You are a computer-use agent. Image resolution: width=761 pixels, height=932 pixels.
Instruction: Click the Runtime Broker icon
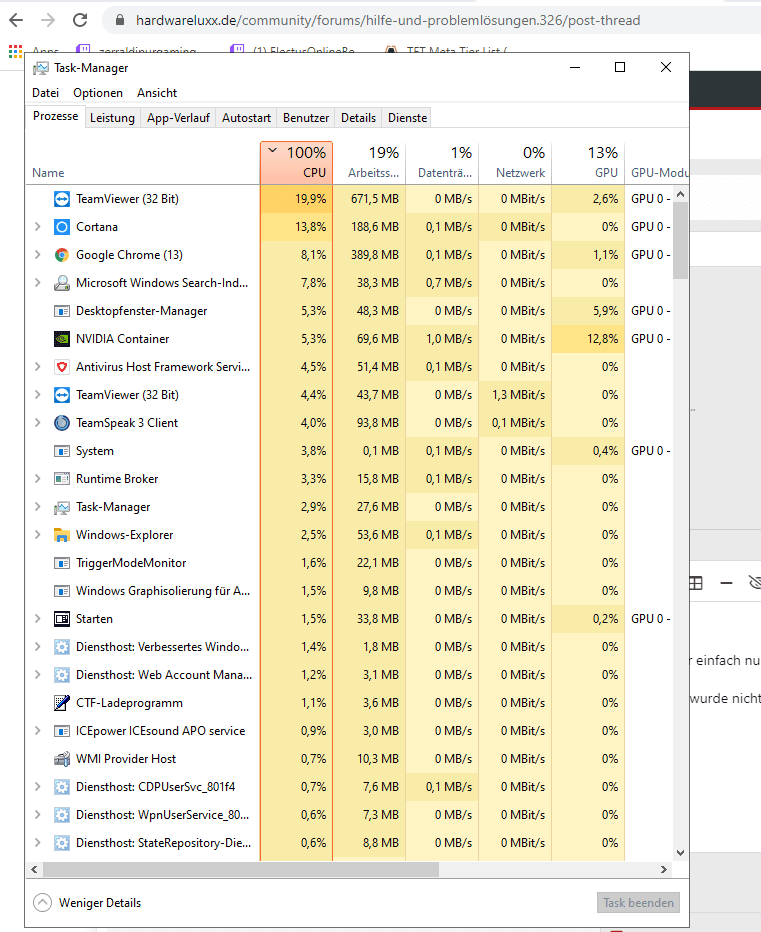(x=62, y=479)
